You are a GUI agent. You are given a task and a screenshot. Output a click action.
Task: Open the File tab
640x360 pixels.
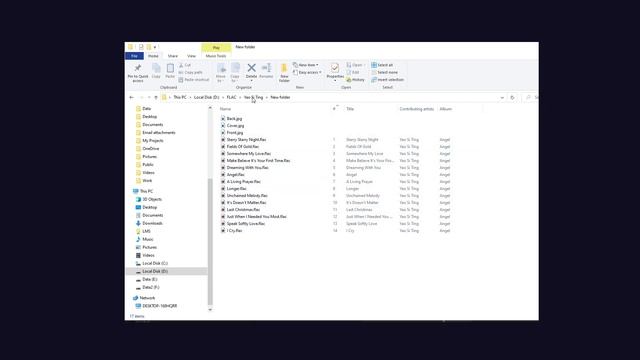[134, 56]
